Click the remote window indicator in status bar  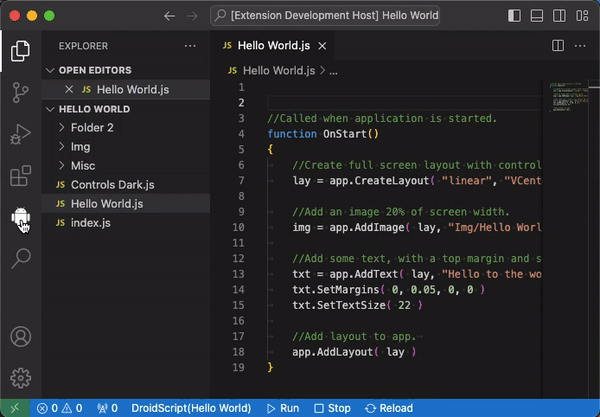point(15,408)
